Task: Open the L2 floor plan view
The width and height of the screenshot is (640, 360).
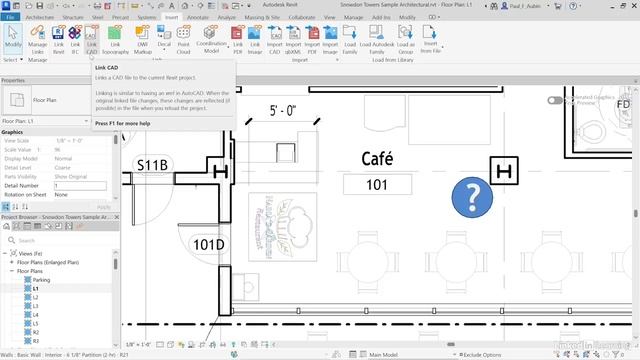Action: point(36,297)
